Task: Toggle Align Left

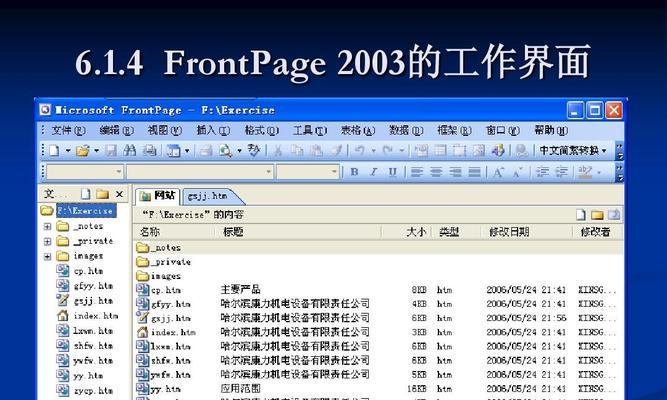Action: [417, 172]
